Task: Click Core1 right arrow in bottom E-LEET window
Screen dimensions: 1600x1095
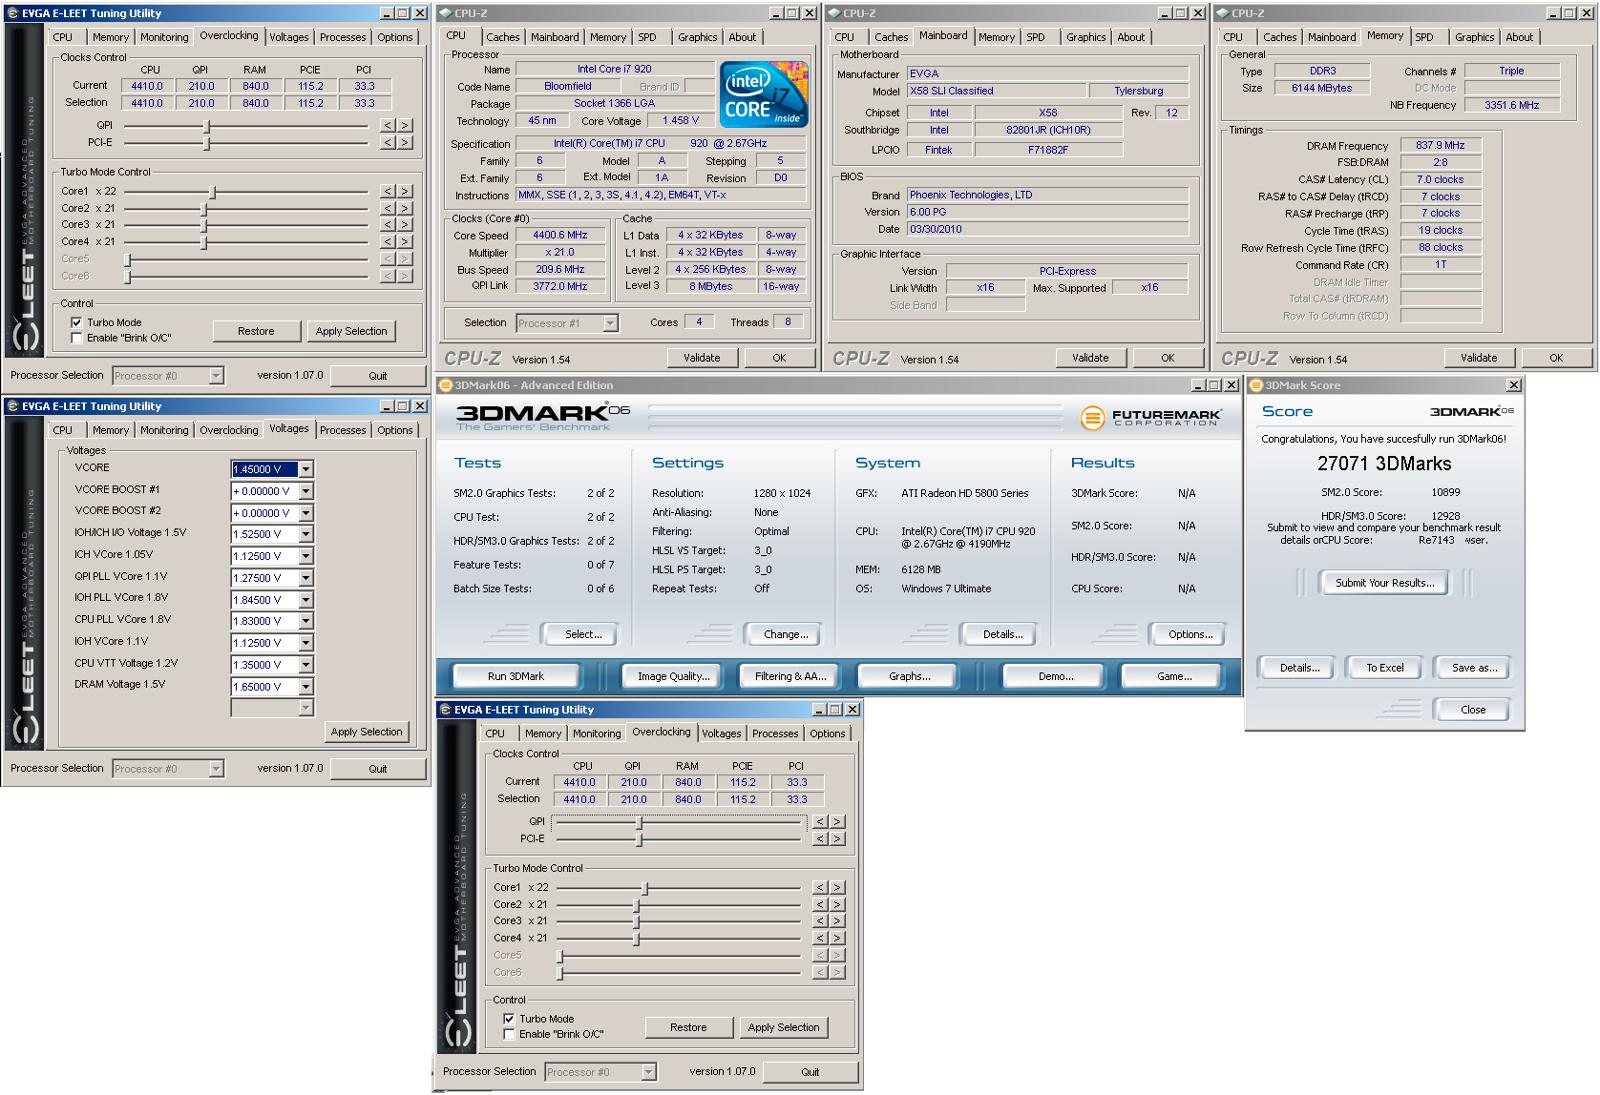Action: click(837, 888)
